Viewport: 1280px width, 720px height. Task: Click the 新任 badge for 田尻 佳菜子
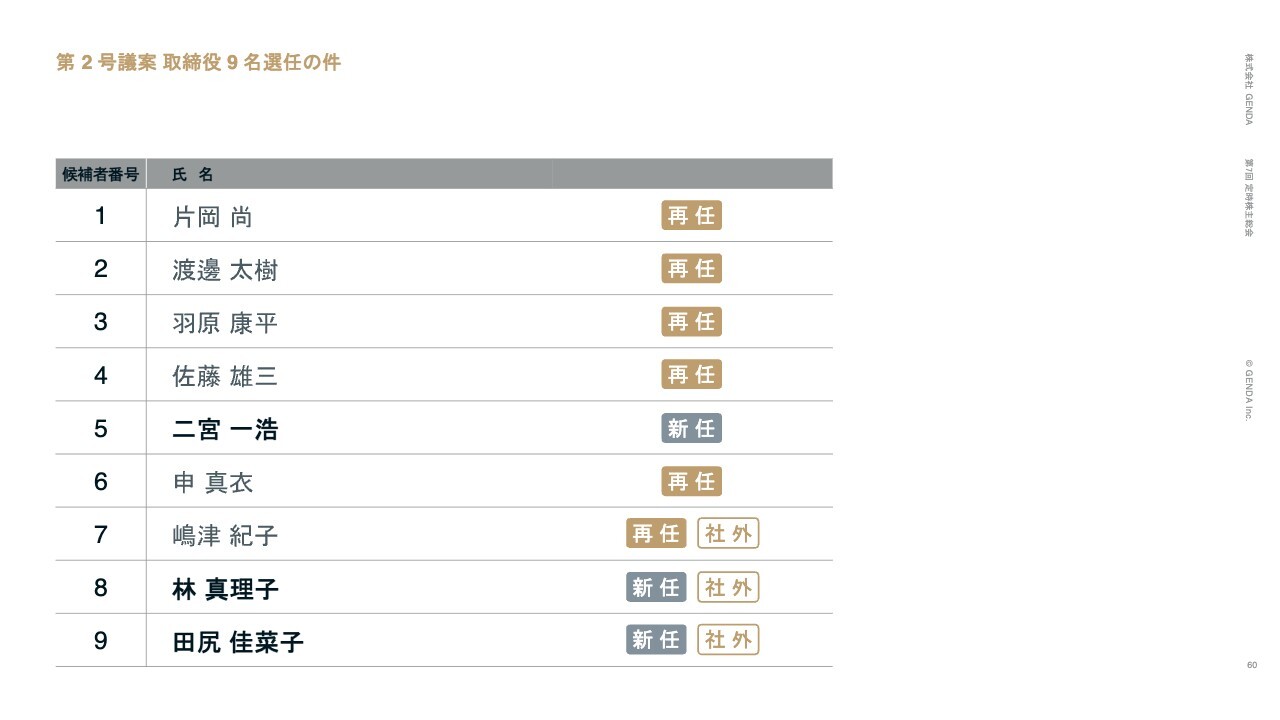point(656,640)
